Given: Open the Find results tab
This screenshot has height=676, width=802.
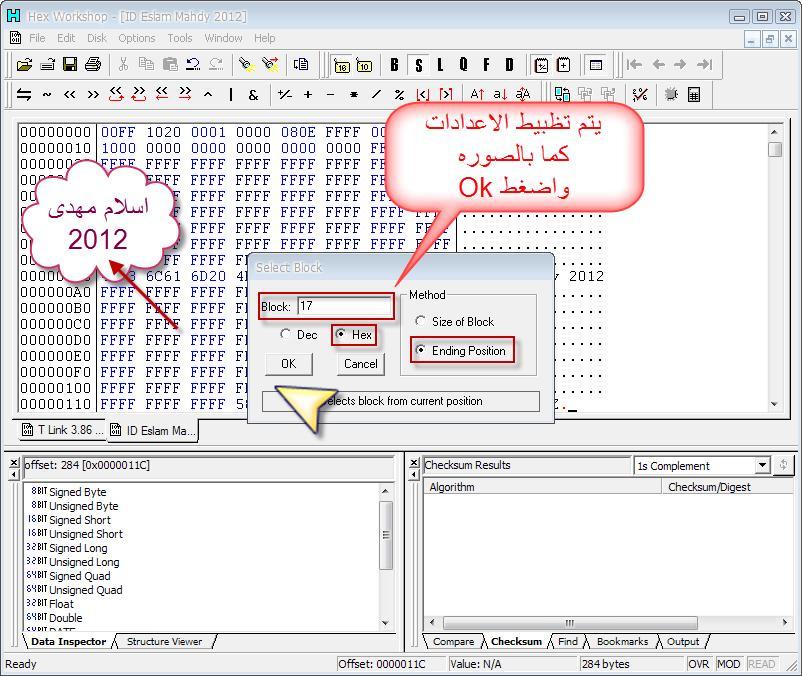Looking at the screenshot, I should click(568, 641).
